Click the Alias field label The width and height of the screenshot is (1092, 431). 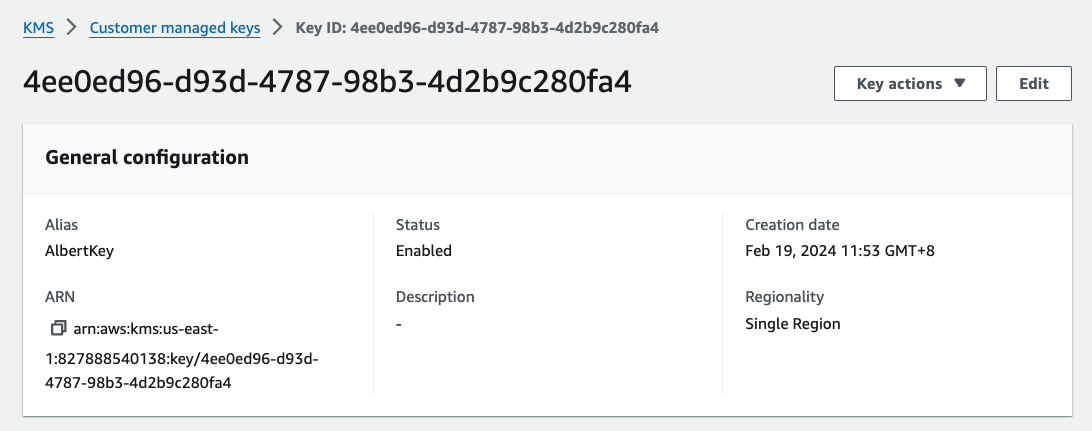coord(61,225)
